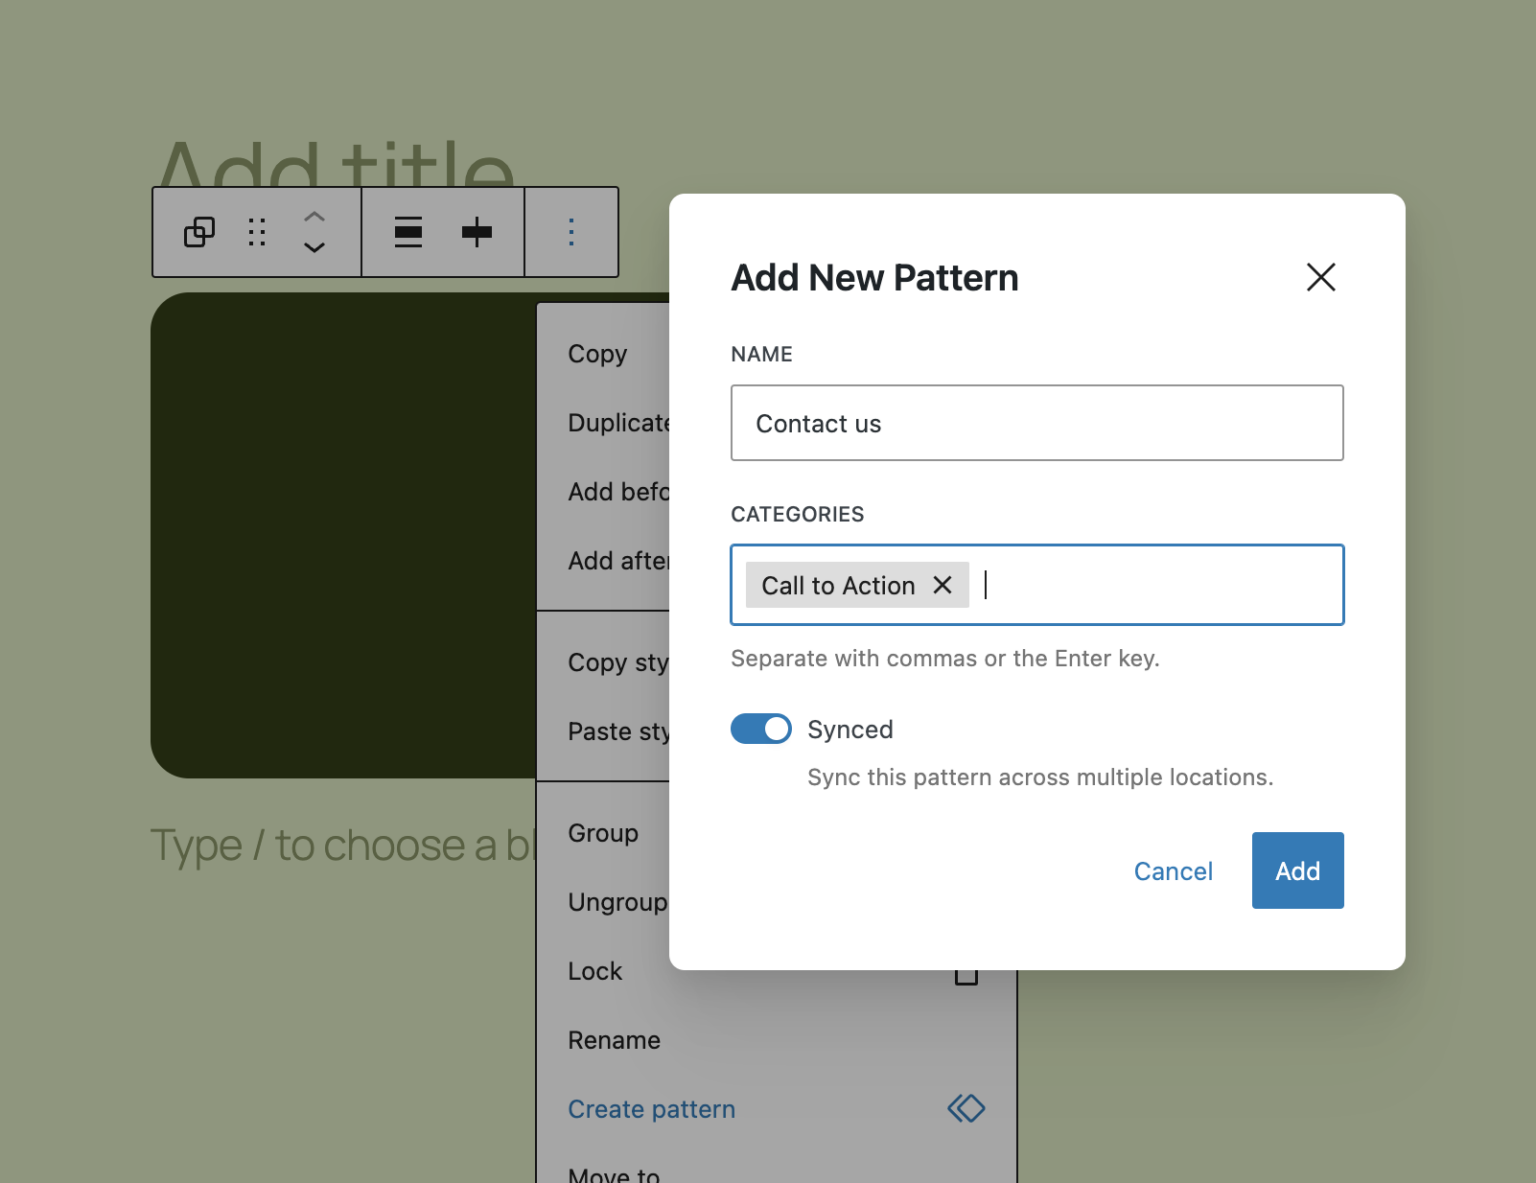Click the Name field containing Contact us
The height and width of the screenshot is (1183, 1536).
point(1037,423)
